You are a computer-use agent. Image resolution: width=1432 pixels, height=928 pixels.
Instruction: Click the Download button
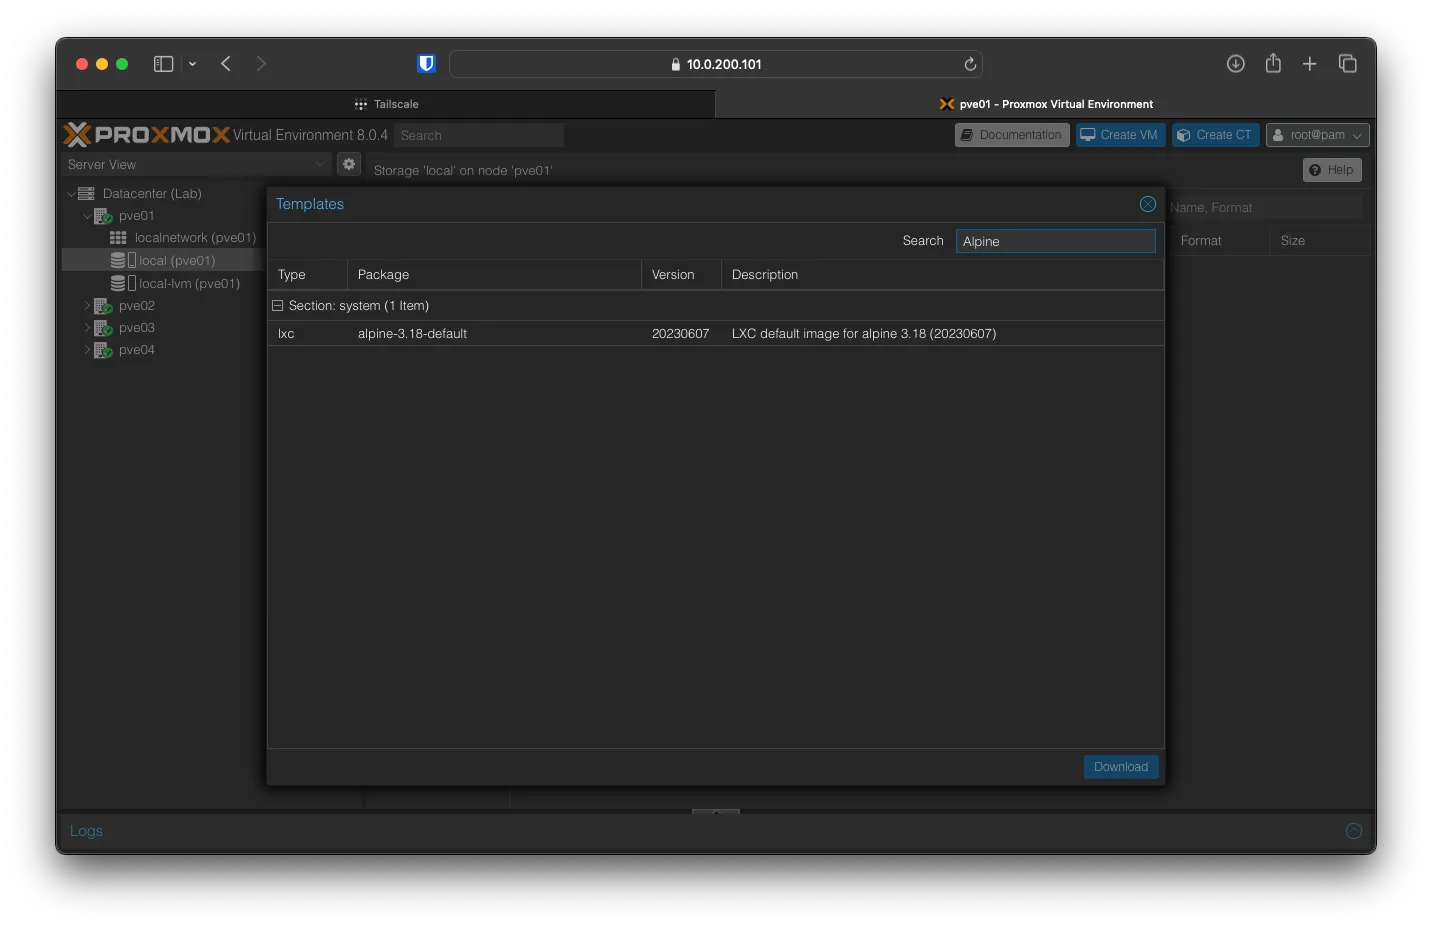point(1121,767)
